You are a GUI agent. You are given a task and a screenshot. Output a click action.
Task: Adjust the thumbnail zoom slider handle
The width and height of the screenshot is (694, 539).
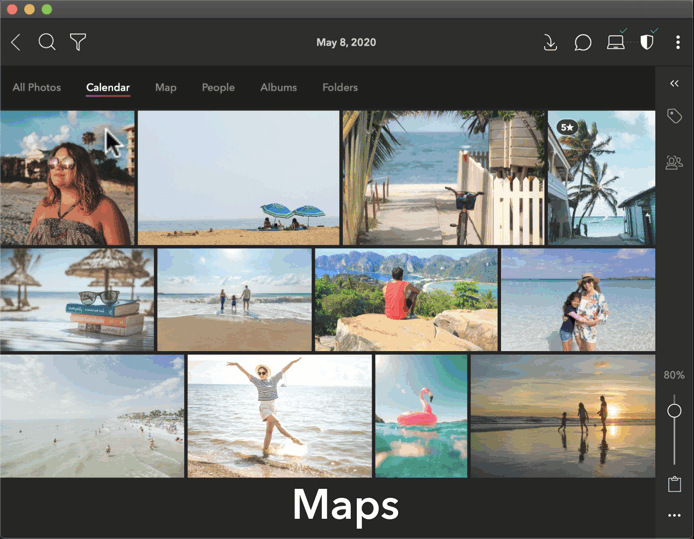(674, 411)
